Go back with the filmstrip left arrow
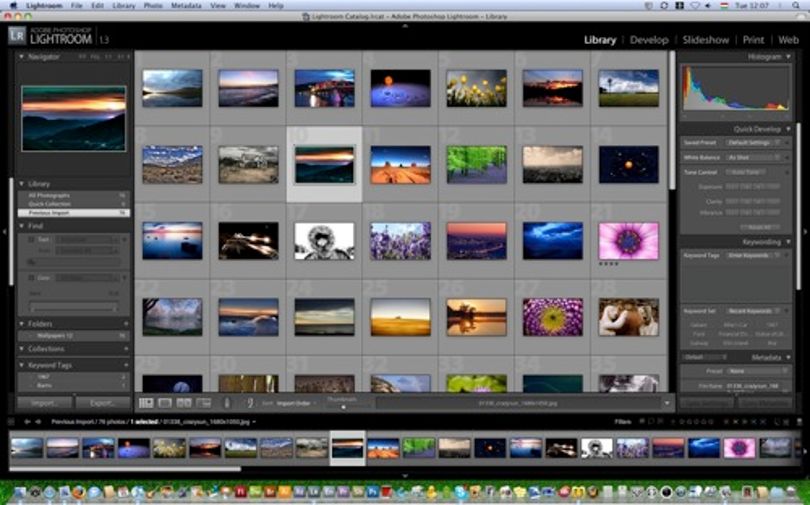 27,422
